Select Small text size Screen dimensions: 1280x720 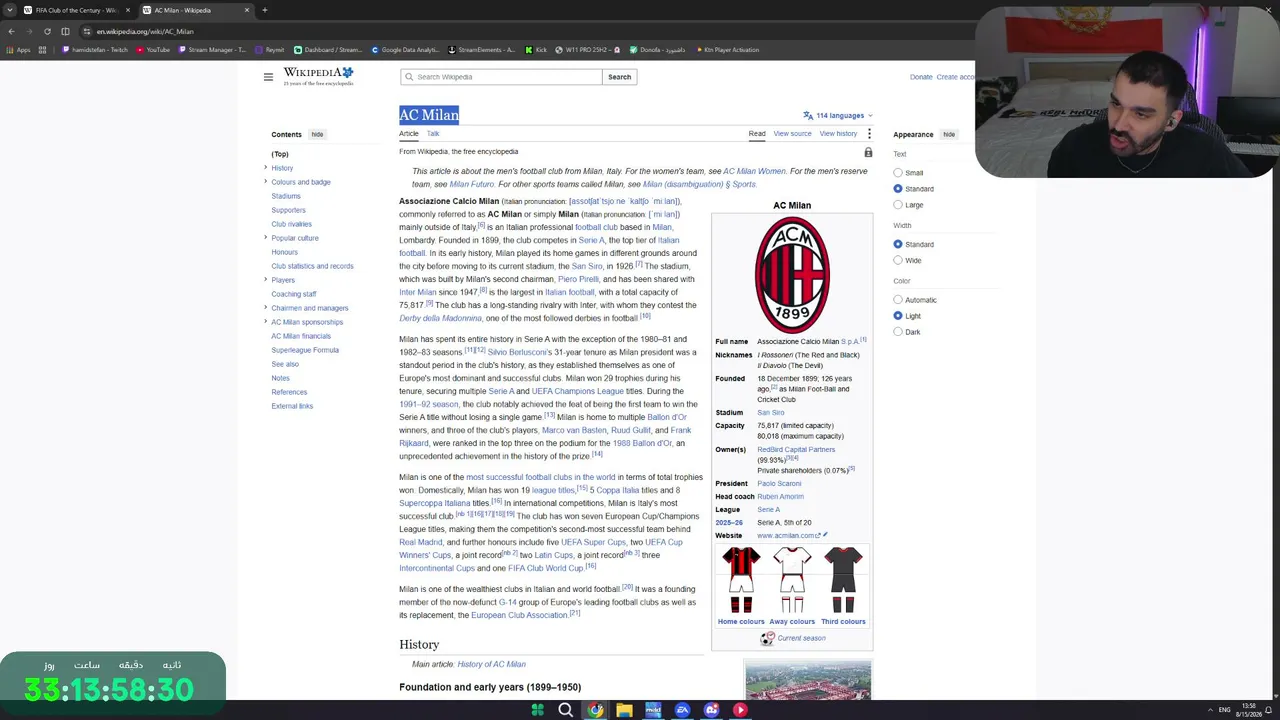point(898,173)
